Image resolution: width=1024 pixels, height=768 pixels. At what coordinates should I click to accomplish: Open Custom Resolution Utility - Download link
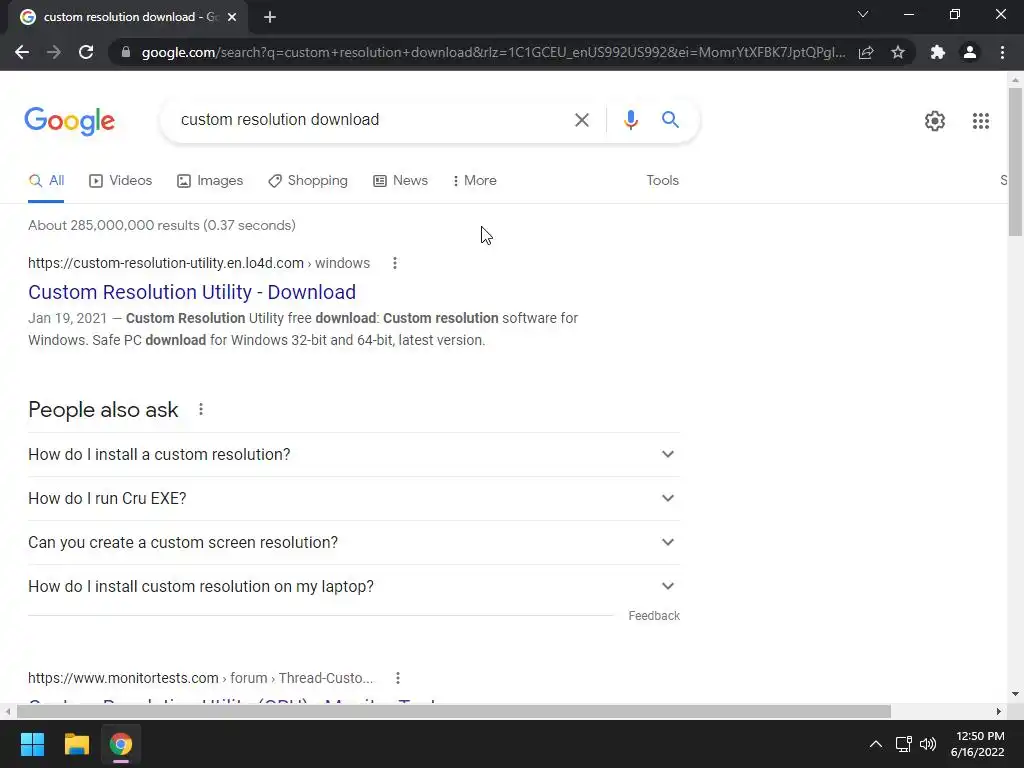(192, 292)
